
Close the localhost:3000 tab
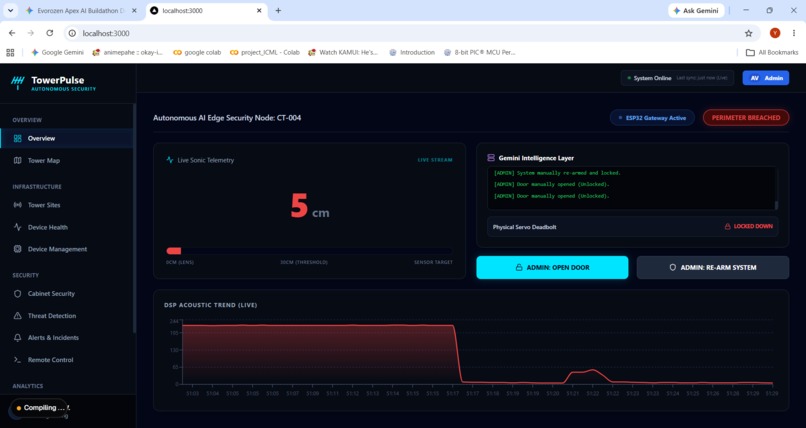[x=259, y=10]
